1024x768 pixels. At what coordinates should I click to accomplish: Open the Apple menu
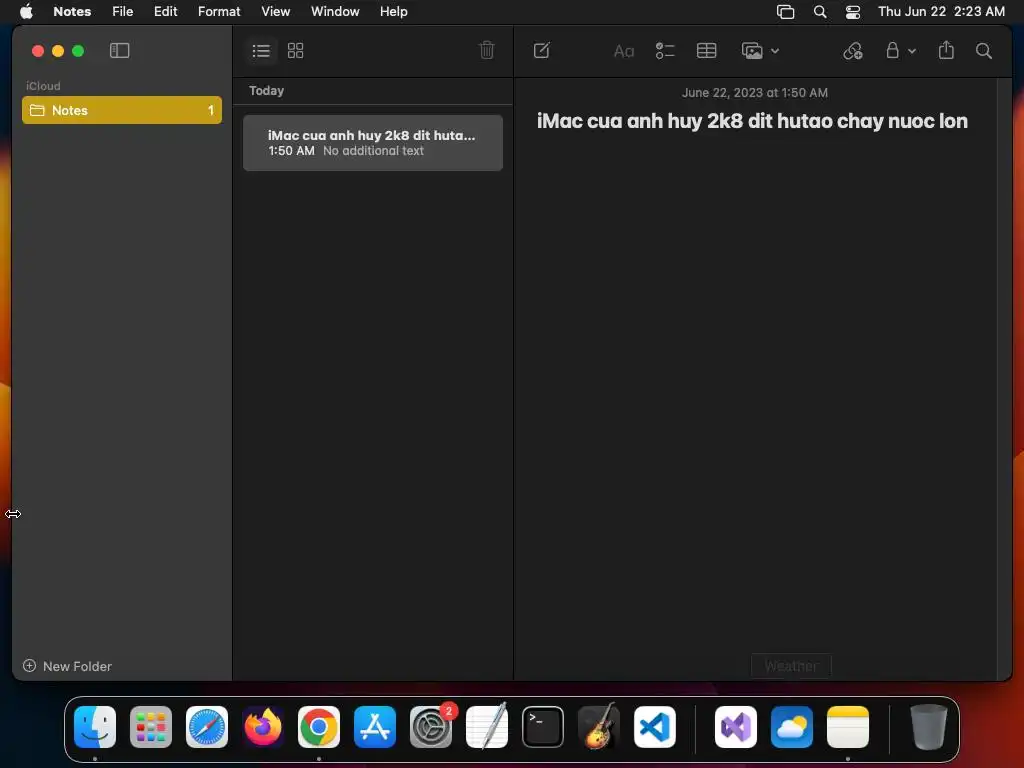coord(26,11)
